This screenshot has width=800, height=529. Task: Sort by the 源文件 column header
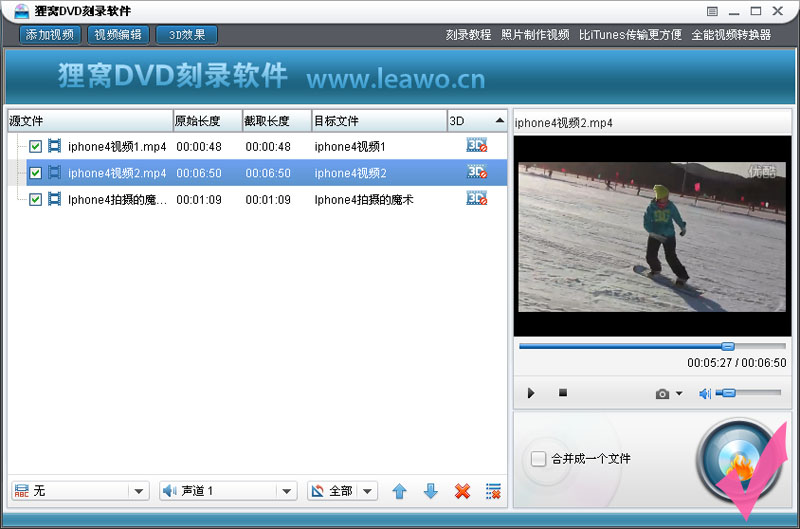click(90, 121)
